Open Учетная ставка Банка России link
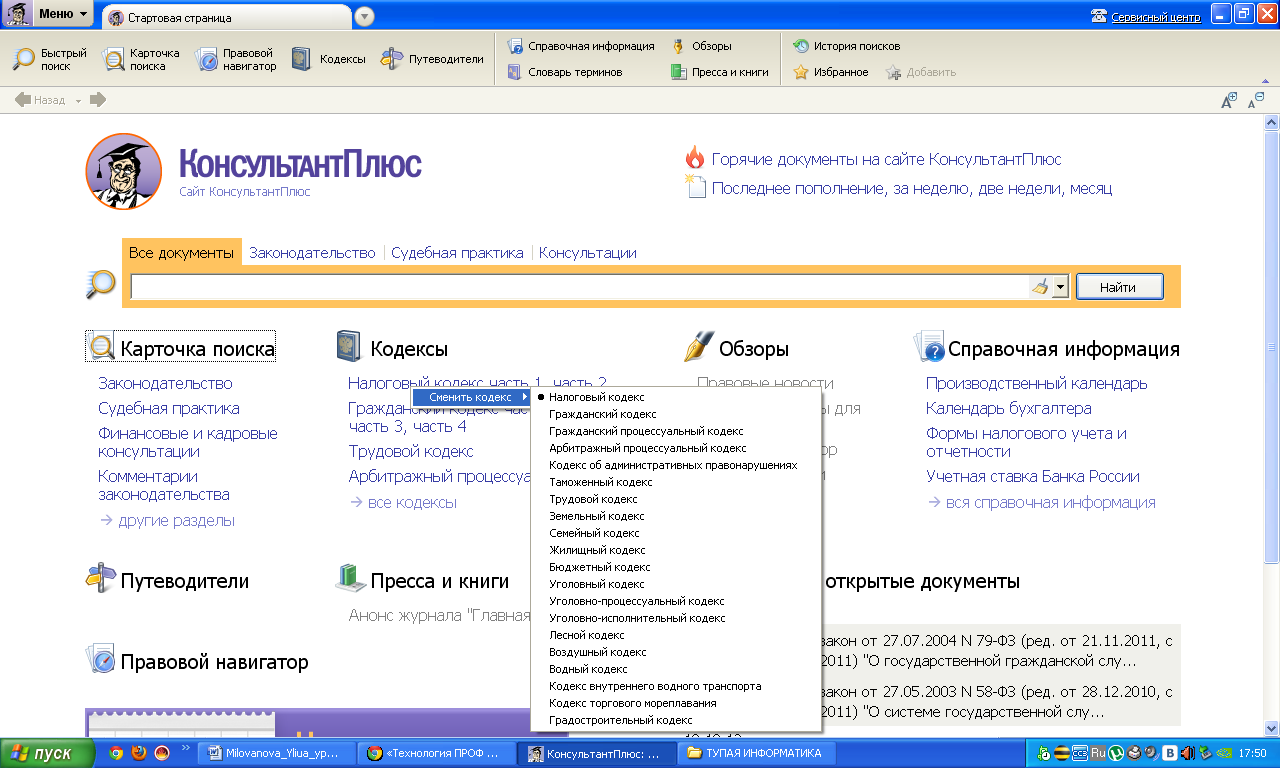The height and width of the screenshot is (768, 1280). click(x=1032, y=476)
